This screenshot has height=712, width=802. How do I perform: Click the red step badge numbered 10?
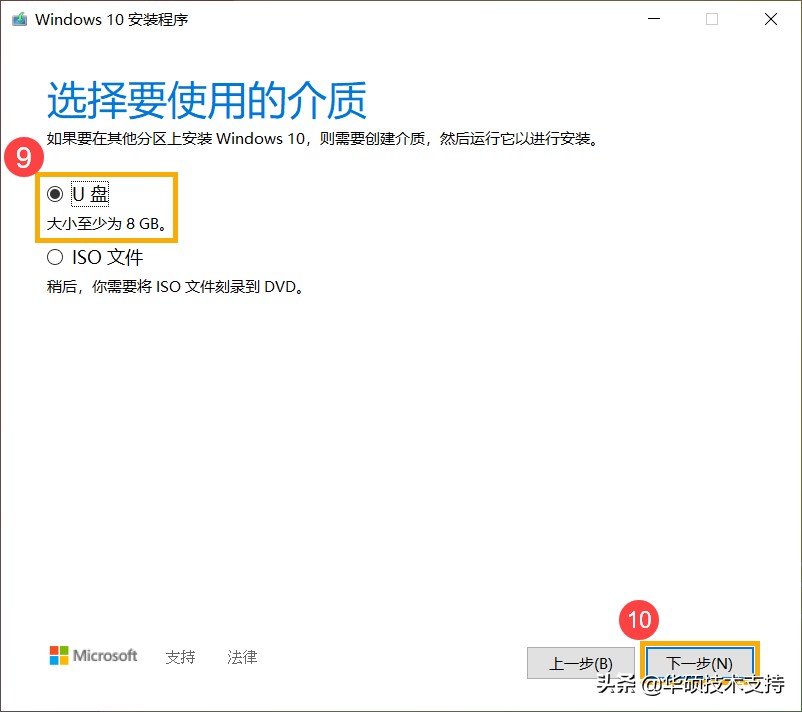pyautogui.click(x=639, y=620)
